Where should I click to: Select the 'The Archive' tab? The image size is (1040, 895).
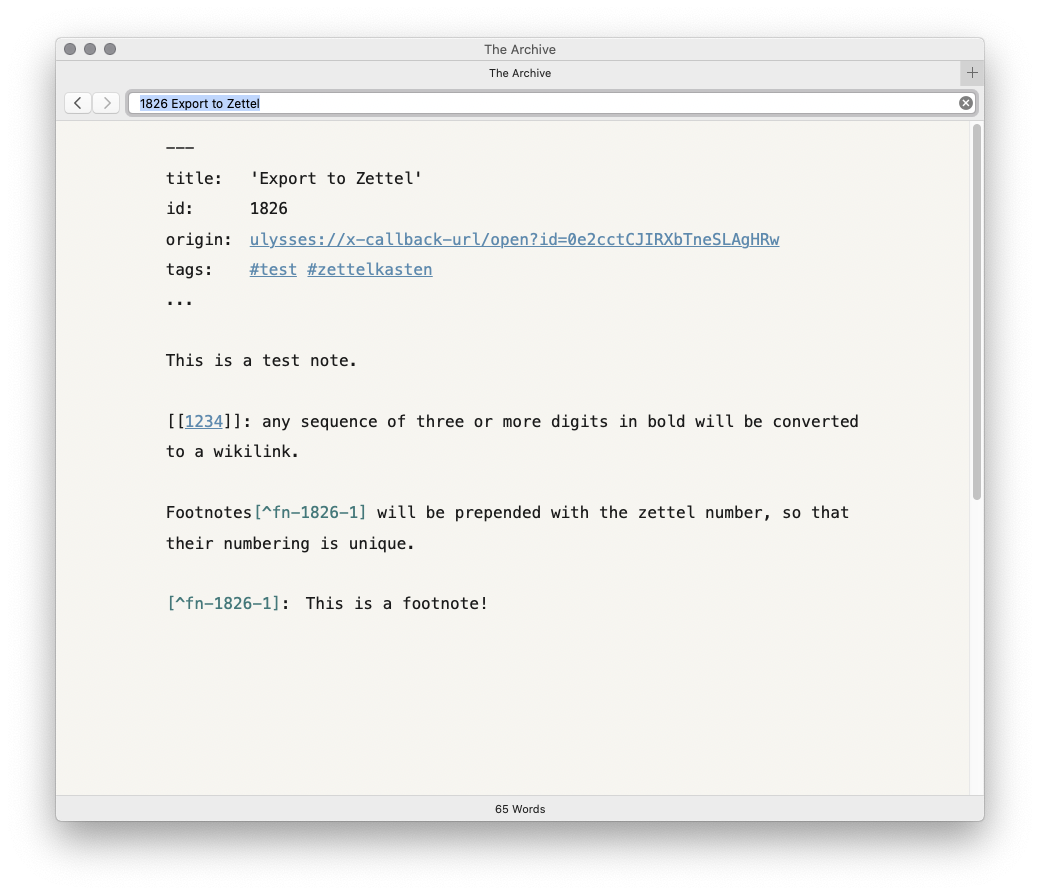(x=520, y=73)
